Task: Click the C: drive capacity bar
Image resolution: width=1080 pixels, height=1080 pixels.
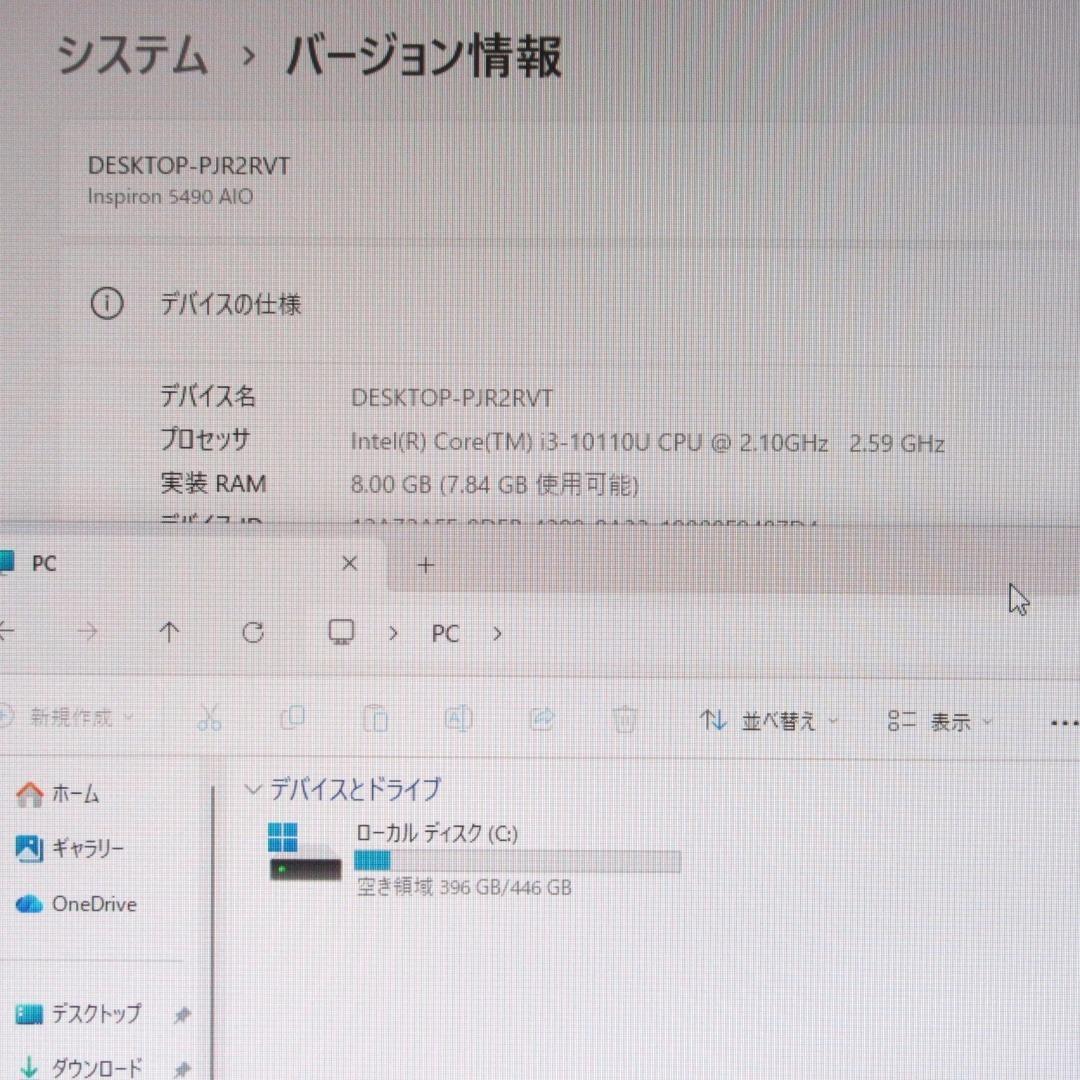Action: pyautogui.click(x=517, y=860)
